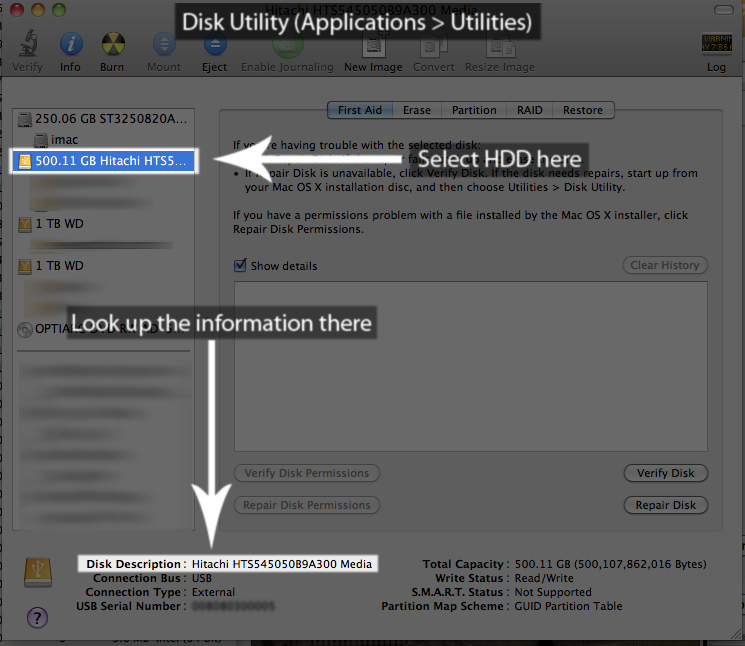Switch to the First Aid tab

360,110
